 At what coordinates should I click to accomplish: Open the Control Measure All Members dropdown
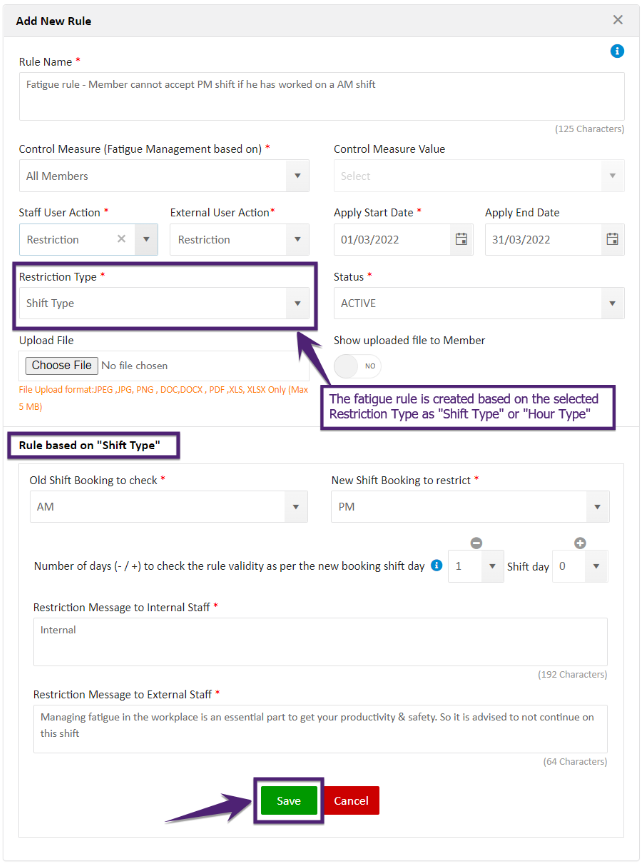pyautogui.click(x=164, y=176)
